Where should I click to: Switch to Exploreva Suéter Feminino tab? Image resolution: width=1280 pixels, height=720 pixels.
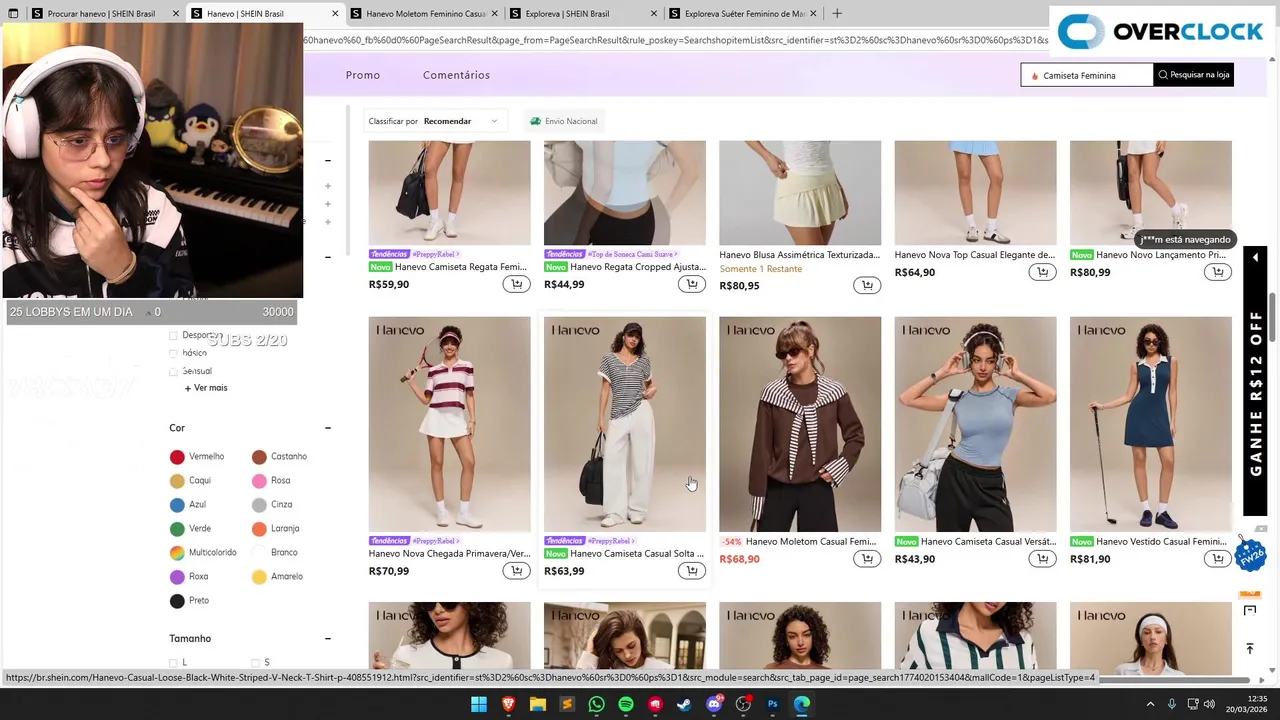(x=745, y=14)
